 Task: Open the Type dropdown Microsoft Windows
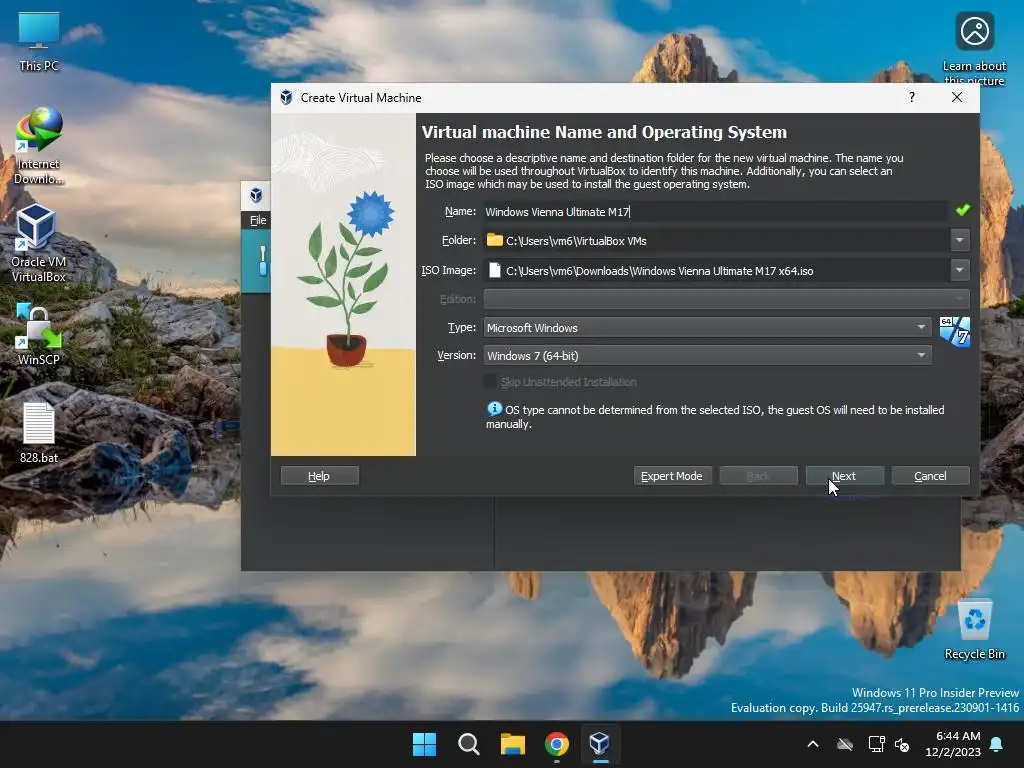[x=707, y=327]
